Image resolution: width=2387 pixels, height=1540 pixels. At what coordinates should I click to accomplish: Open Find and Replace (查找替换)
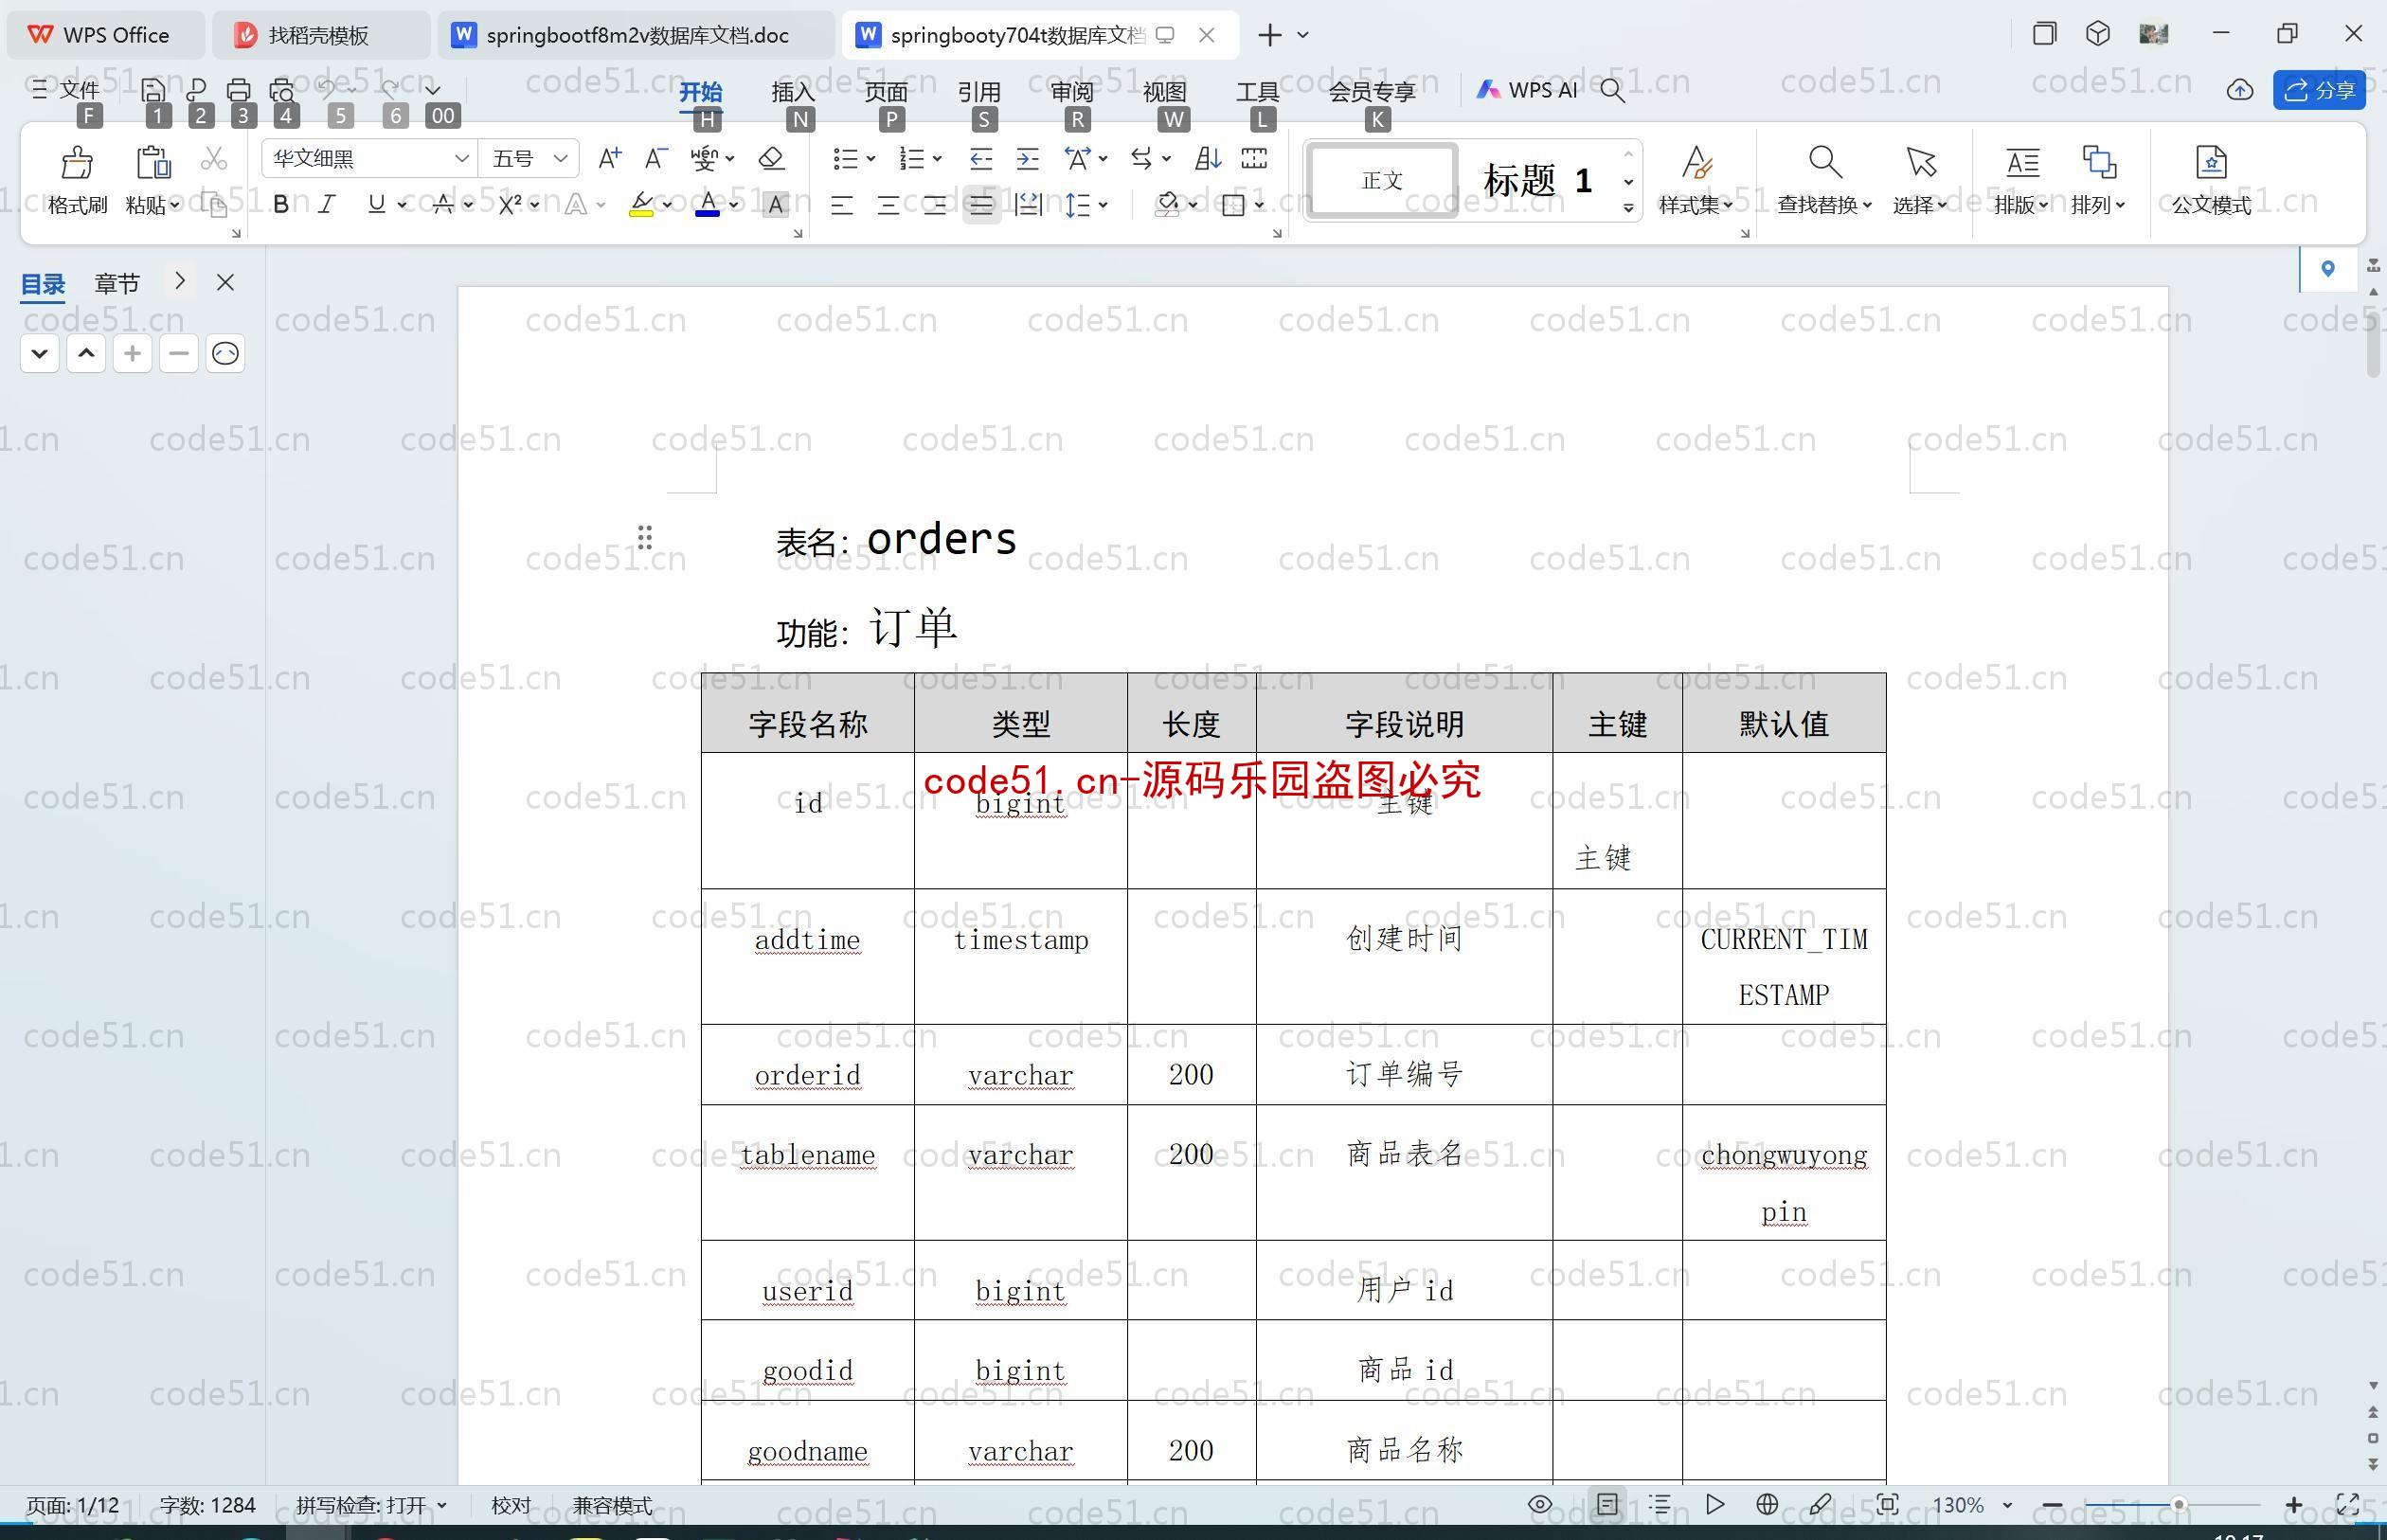[x=1824, y=180]
